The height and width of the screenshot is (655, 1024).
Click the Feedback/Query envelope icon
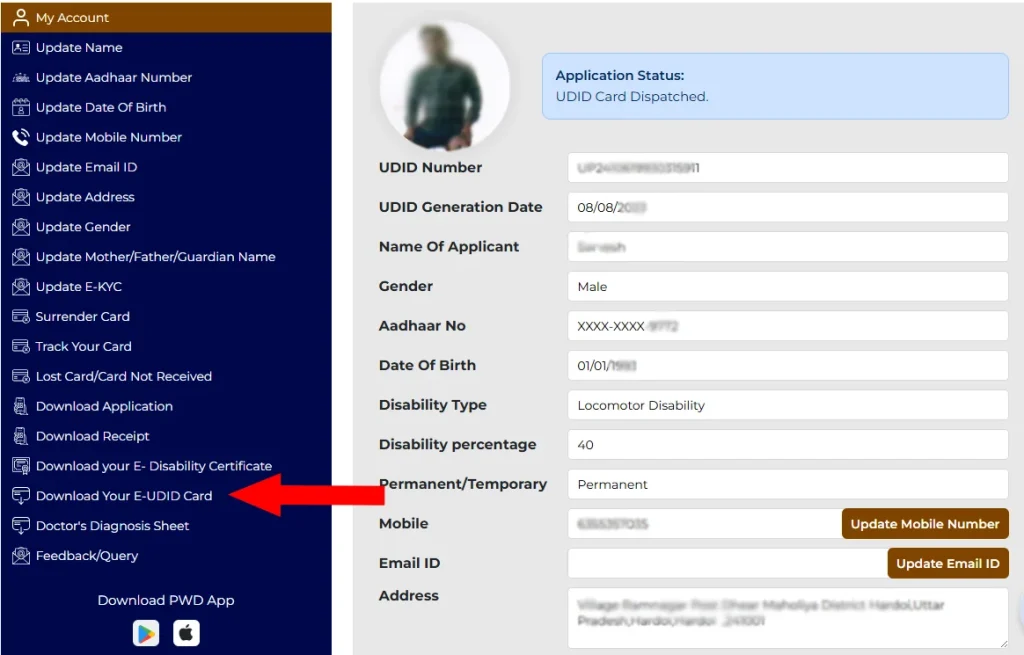point(21,556)
